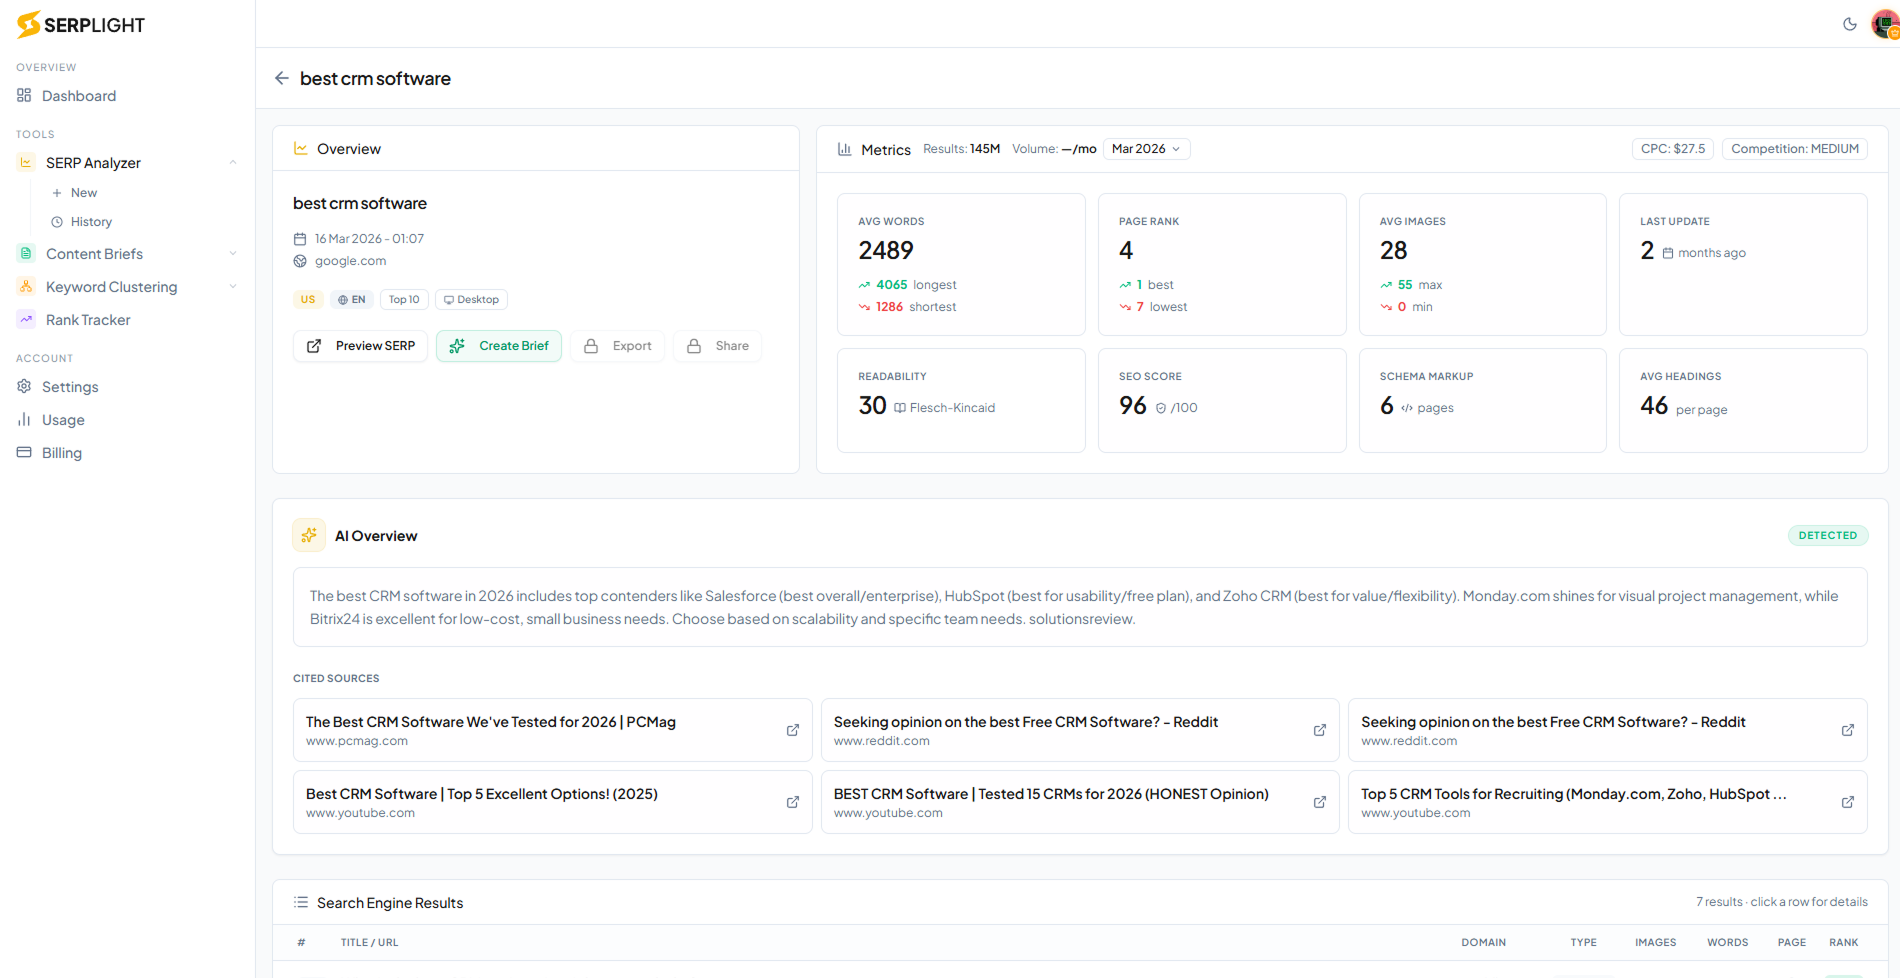Expand the Content Briefs chevron
This screenshot has width=1900, height=978.
click(x=233, y=254)
